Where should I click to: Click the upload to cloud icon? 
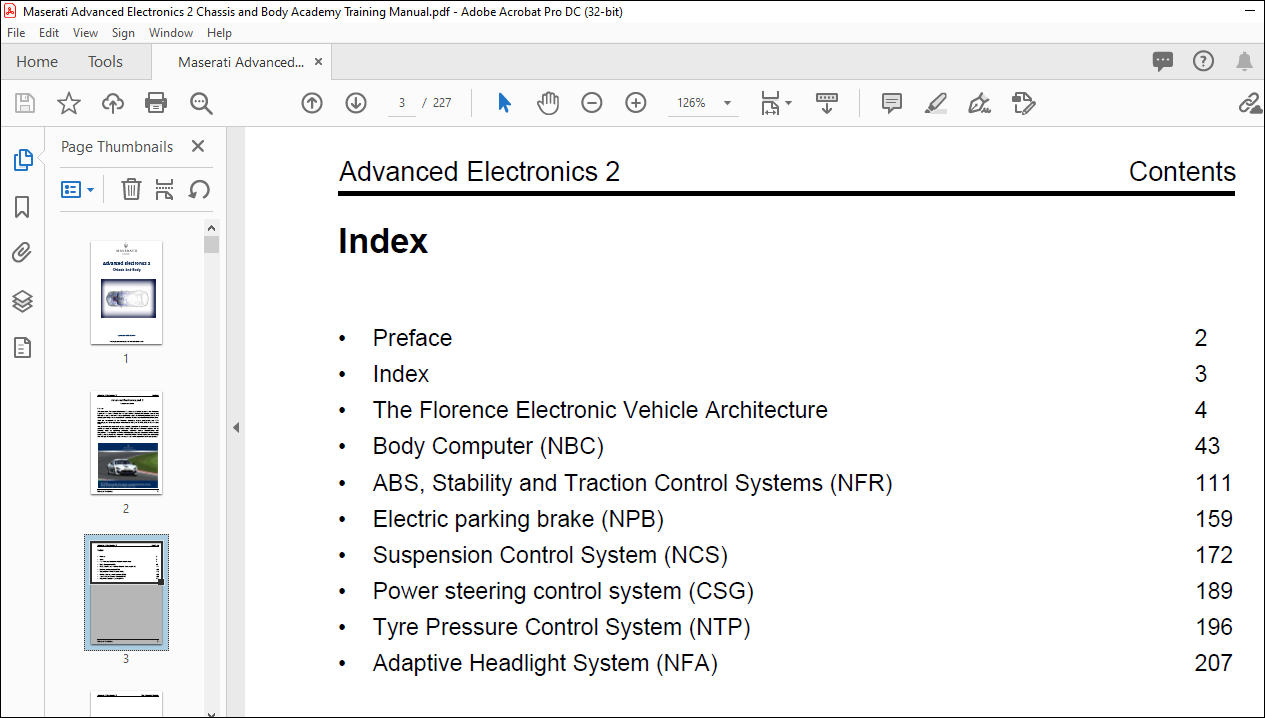click(x=113, y=103)
